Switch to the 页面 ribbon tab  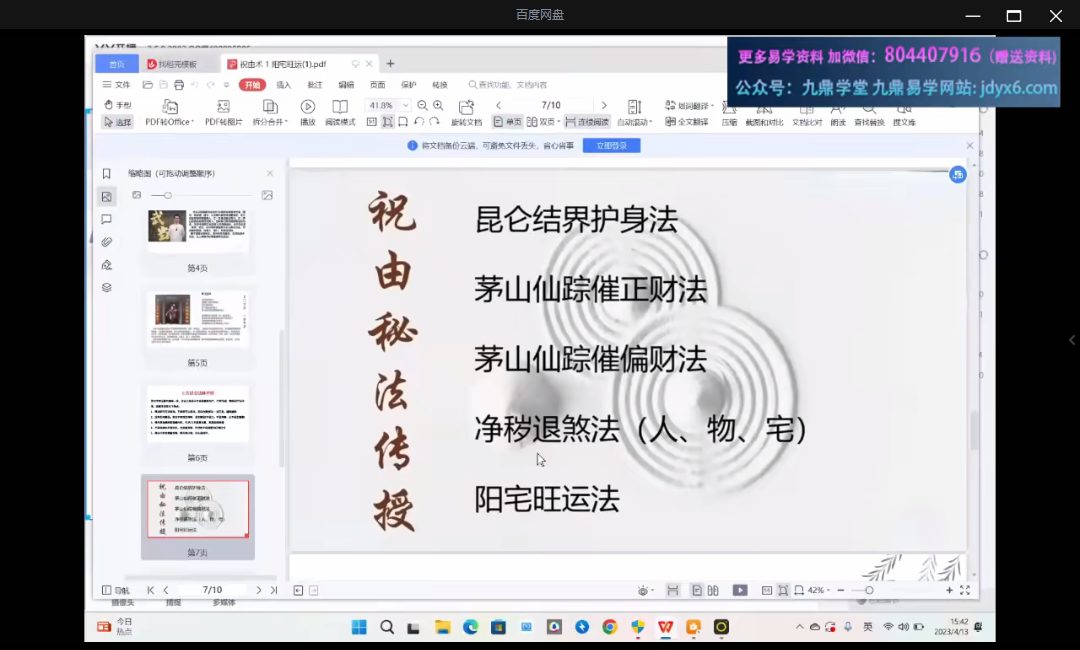[x=377, y=85]
